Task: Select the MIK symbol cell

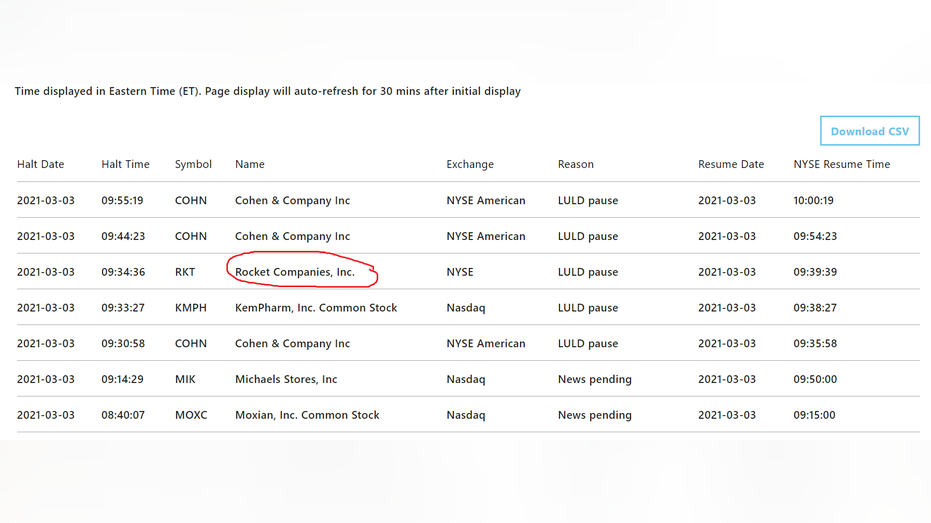Action: tap(185, 379)
